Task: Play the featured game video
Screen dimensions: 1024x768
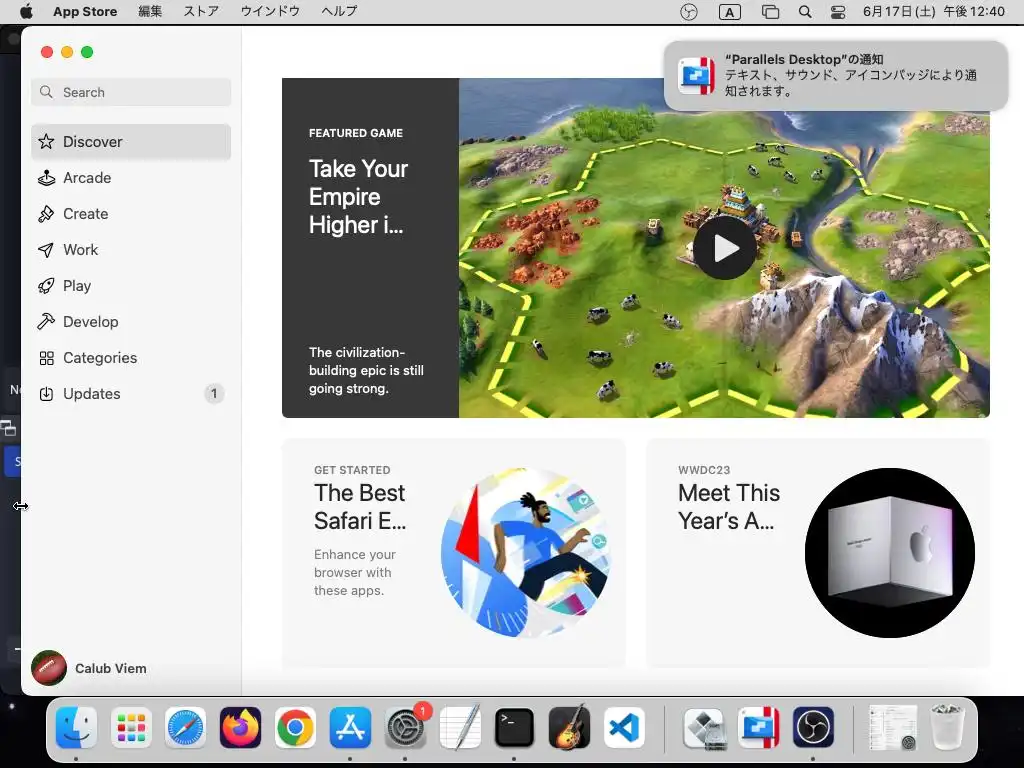Action: coord(725,248)
